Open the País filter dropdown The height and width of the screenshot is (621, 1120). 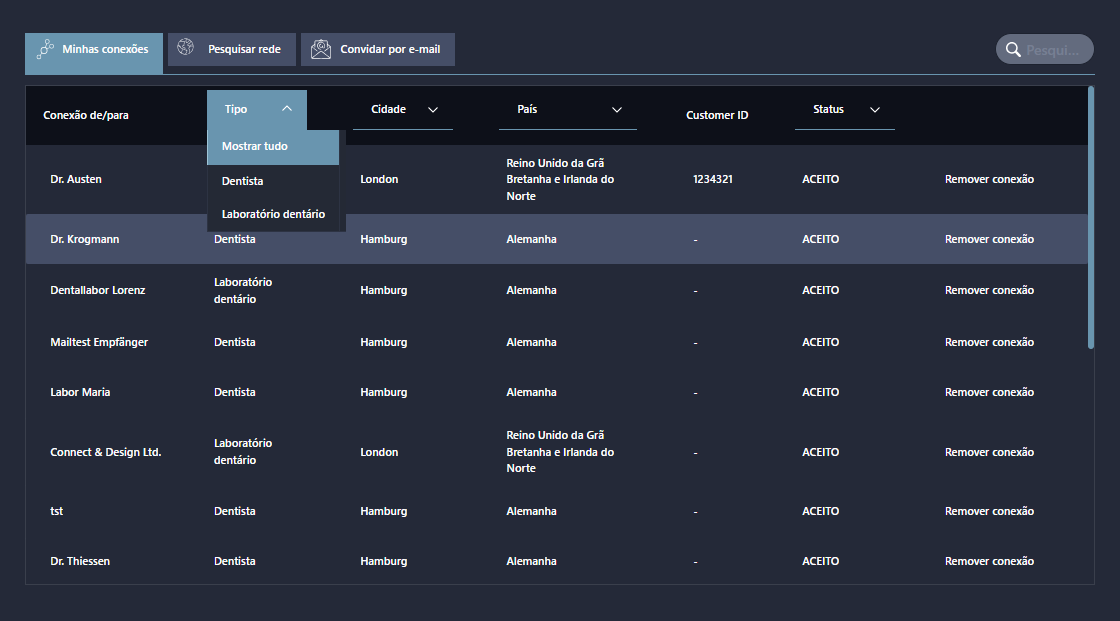click(617, 110)
